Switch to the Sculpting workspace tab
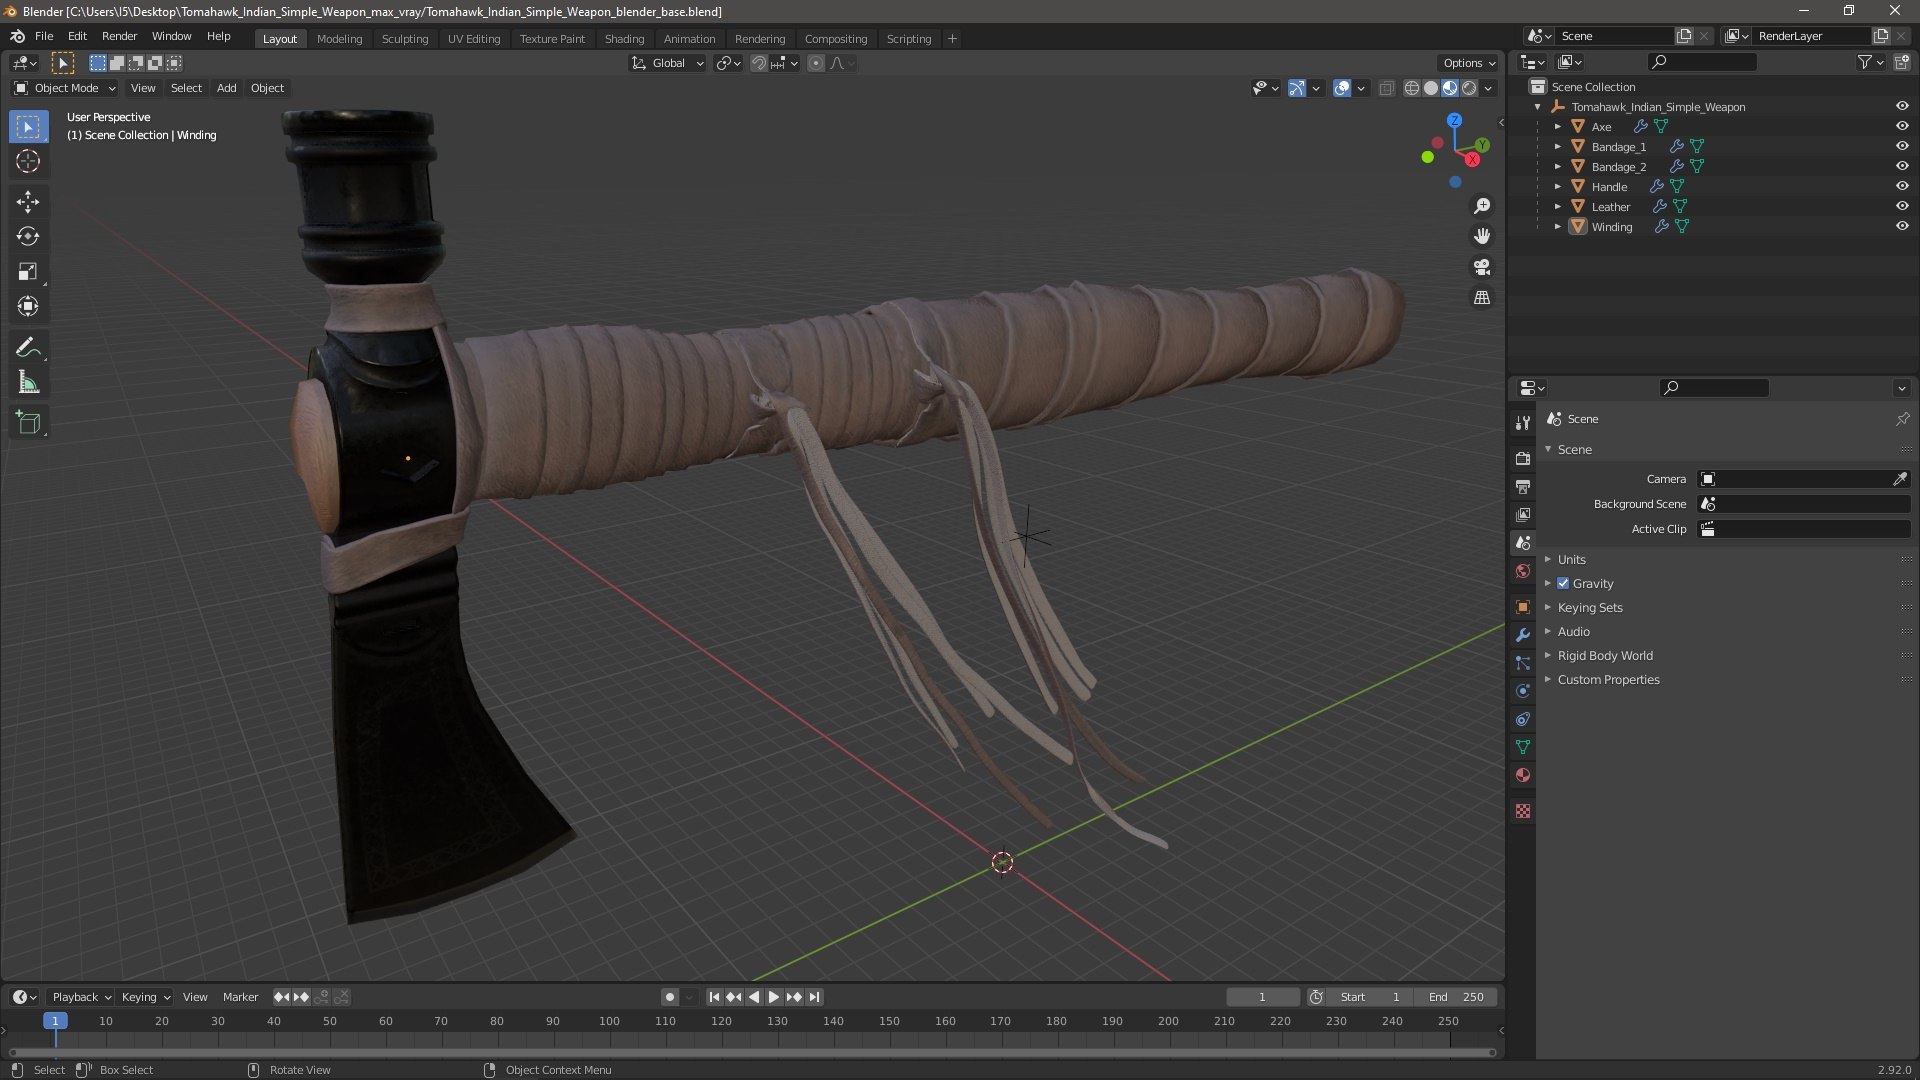This screenshot has height=1080, width=1920. pyautogui.click(x=404, y=38)
